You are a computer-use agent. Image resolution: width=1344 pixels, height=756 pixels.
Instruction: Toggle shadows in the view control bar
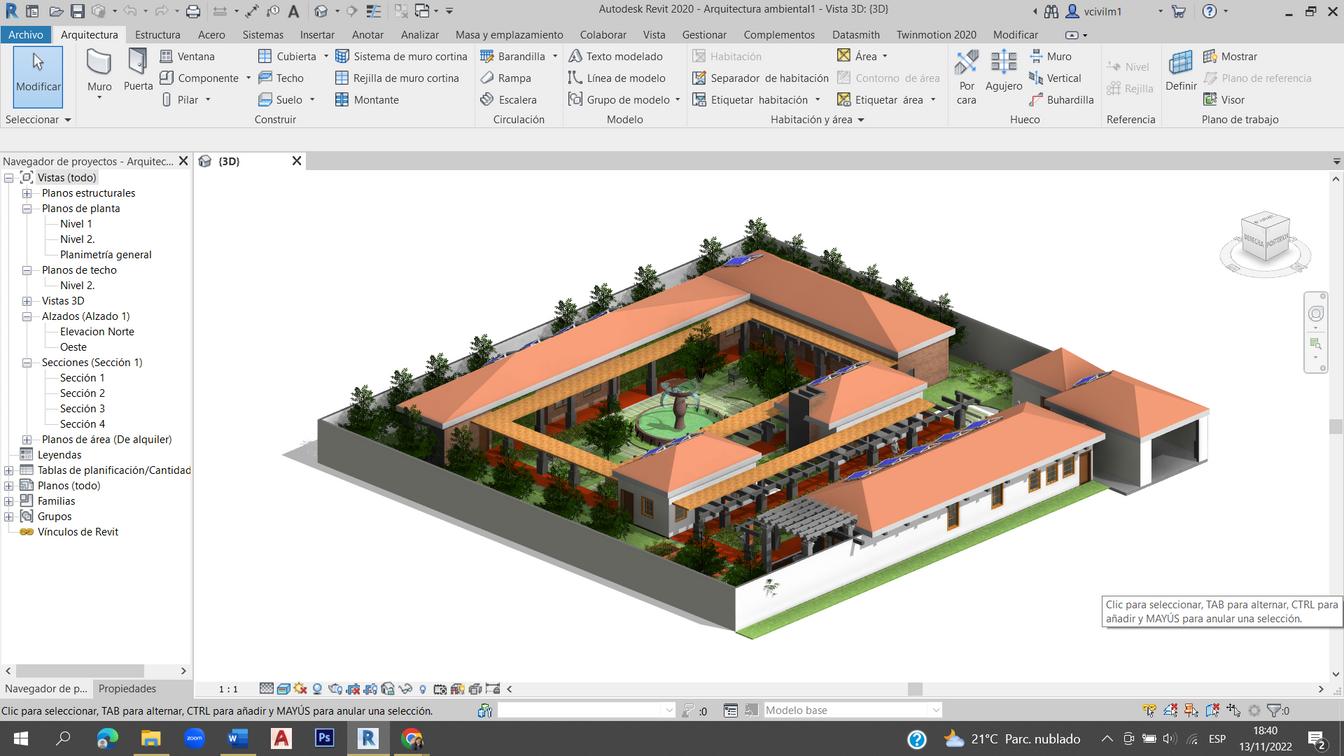pos(317,689)
